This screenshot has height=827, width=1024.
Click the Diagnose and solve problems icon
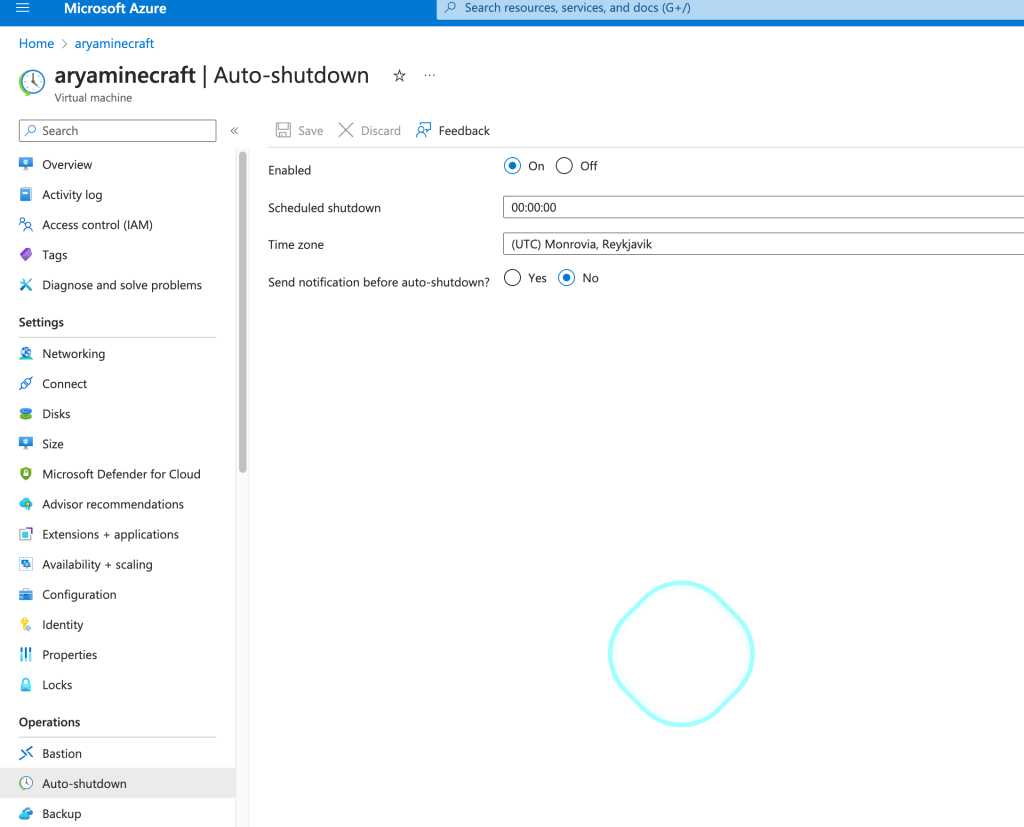26,284
